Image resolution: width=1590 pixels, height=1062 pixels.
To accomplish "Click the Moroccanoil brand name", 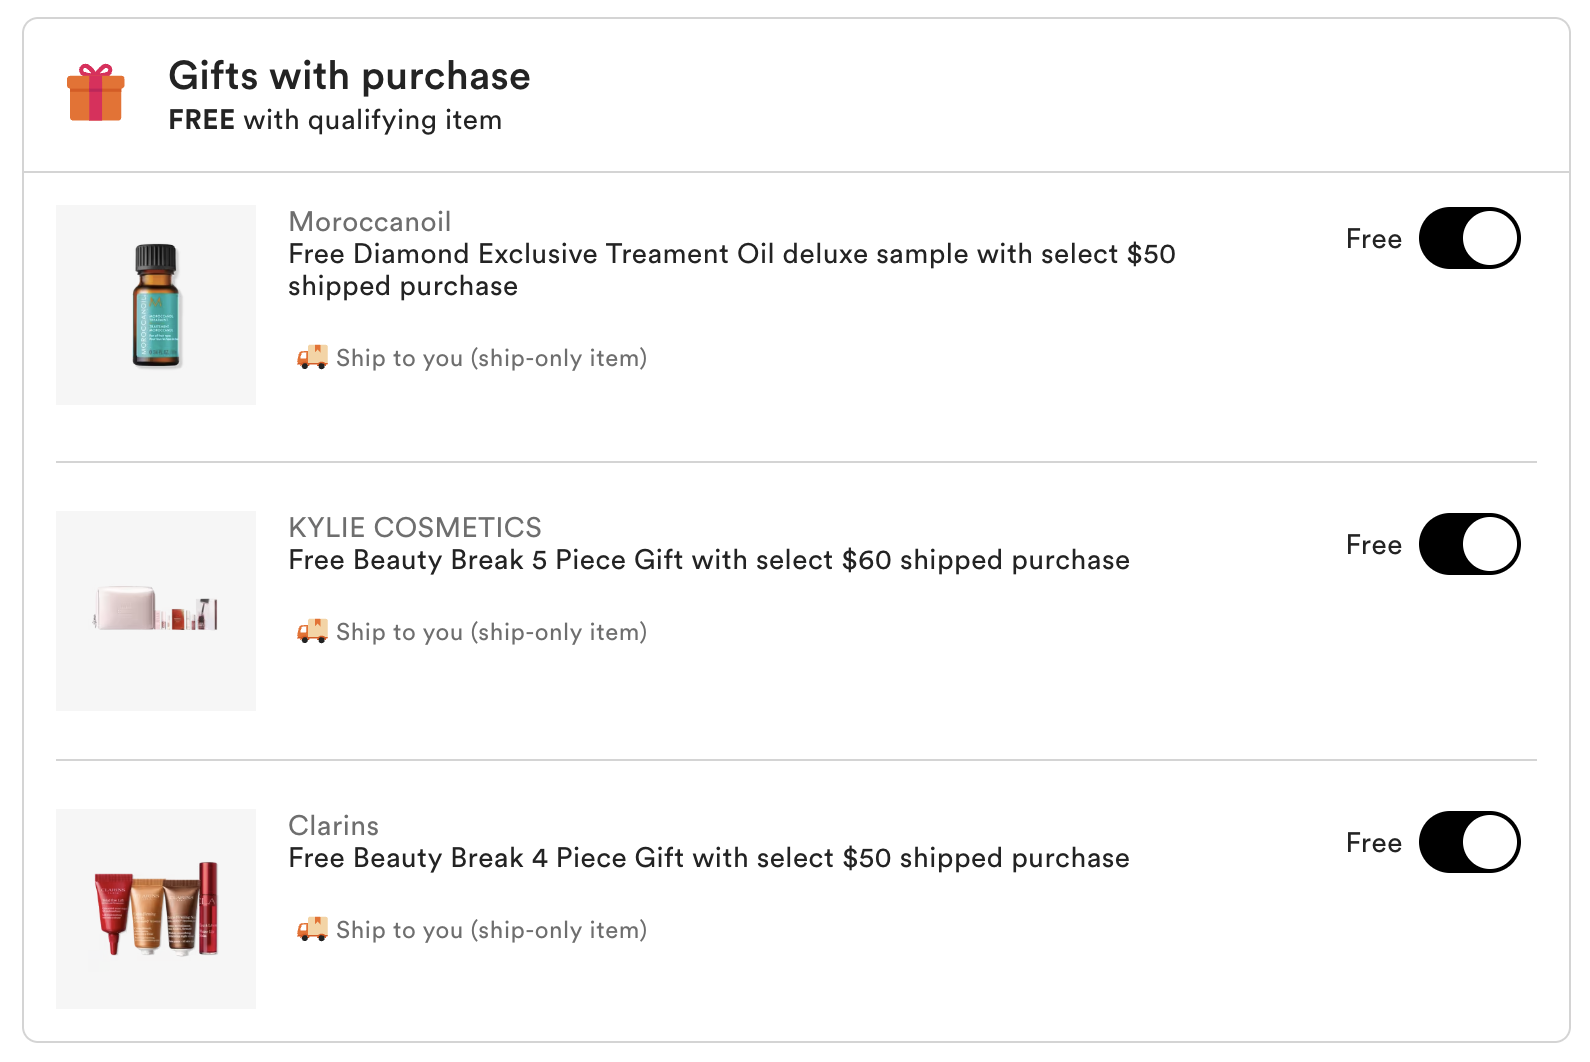I will click(x=370, y=222).
